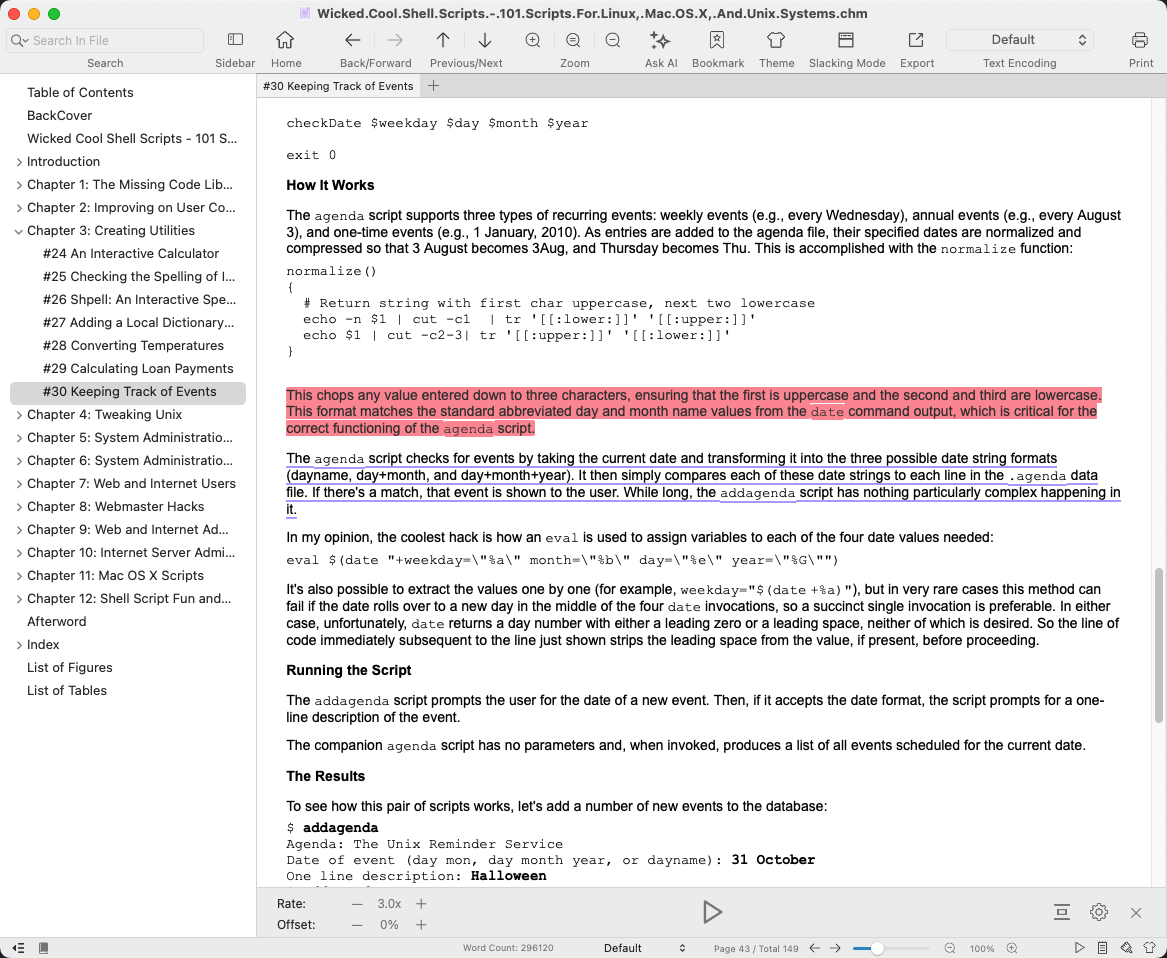The image size is (1167, 958).
Task: Select the #30 Keeping Track of Events tab
Action: tap(338, 86)
